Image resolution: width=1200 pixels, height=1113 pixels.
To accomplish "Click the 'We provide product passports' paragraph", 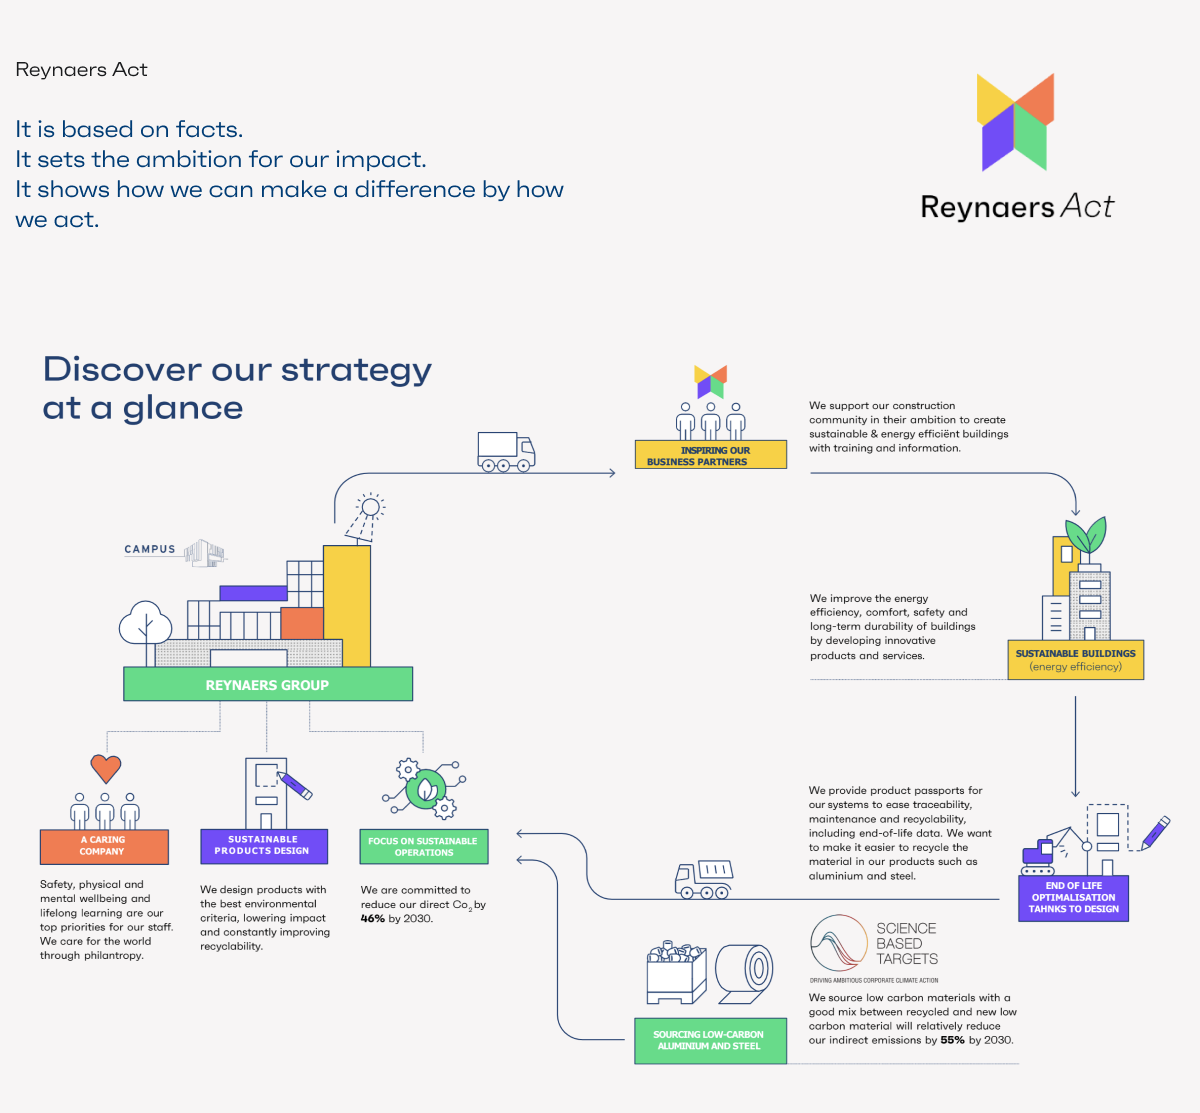I will pos(900,833).
